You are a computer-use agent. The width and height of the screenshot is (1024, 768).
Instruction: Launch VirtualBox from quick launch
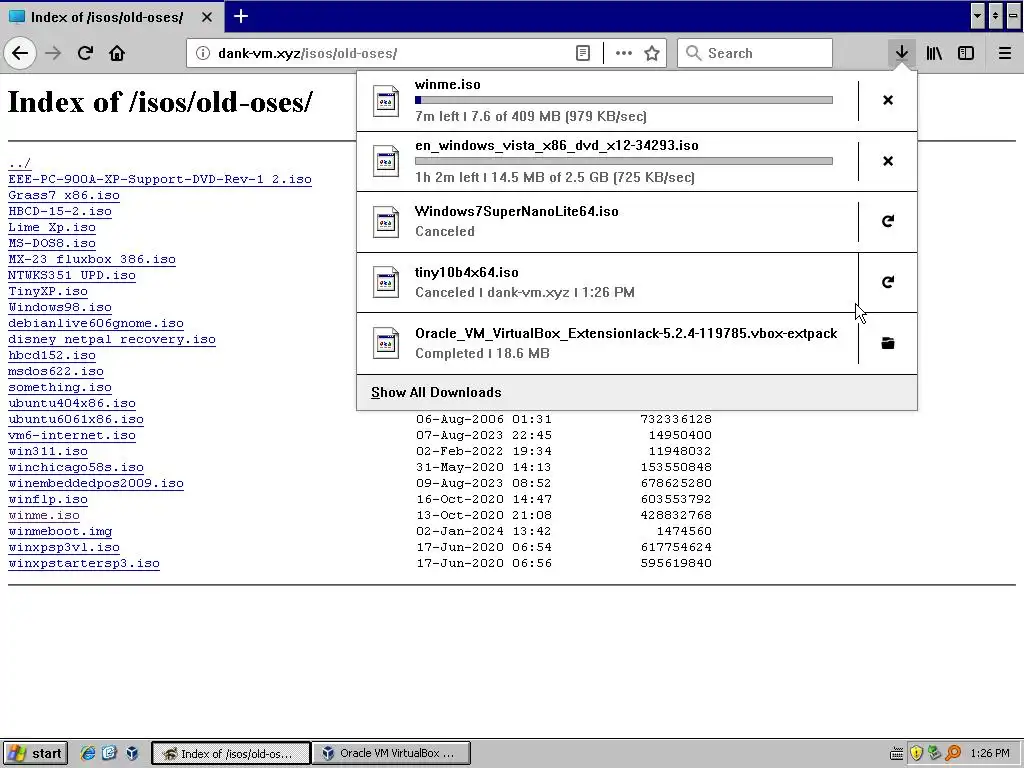tap(133, 753)
